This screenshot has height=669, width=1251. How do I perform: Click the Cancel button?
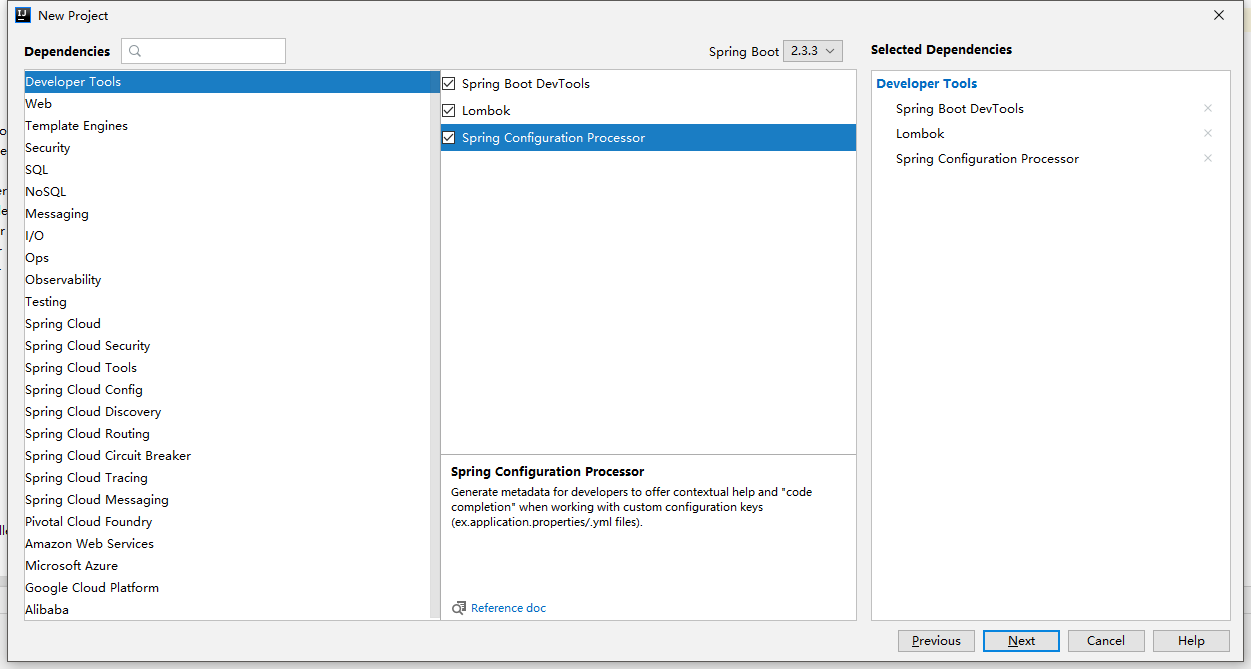click(x=1105, y=641)
